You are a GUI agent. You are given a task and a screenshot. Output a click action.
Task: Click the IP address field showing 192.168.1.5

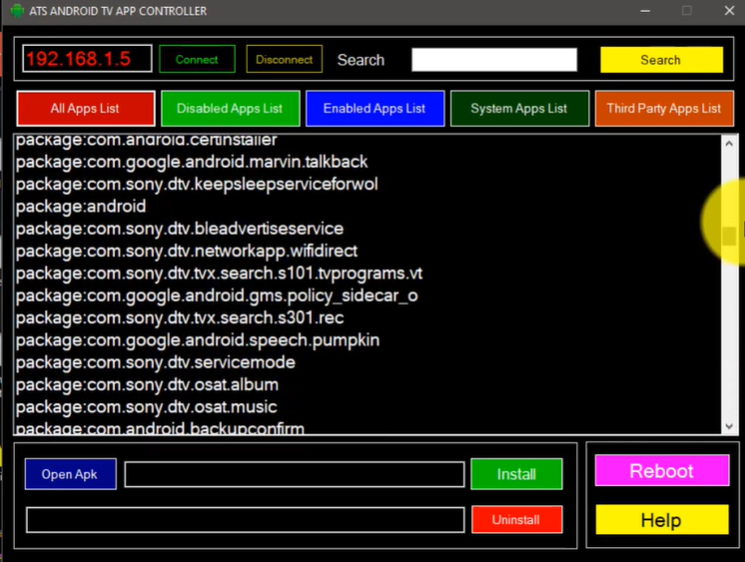[87, 59]
